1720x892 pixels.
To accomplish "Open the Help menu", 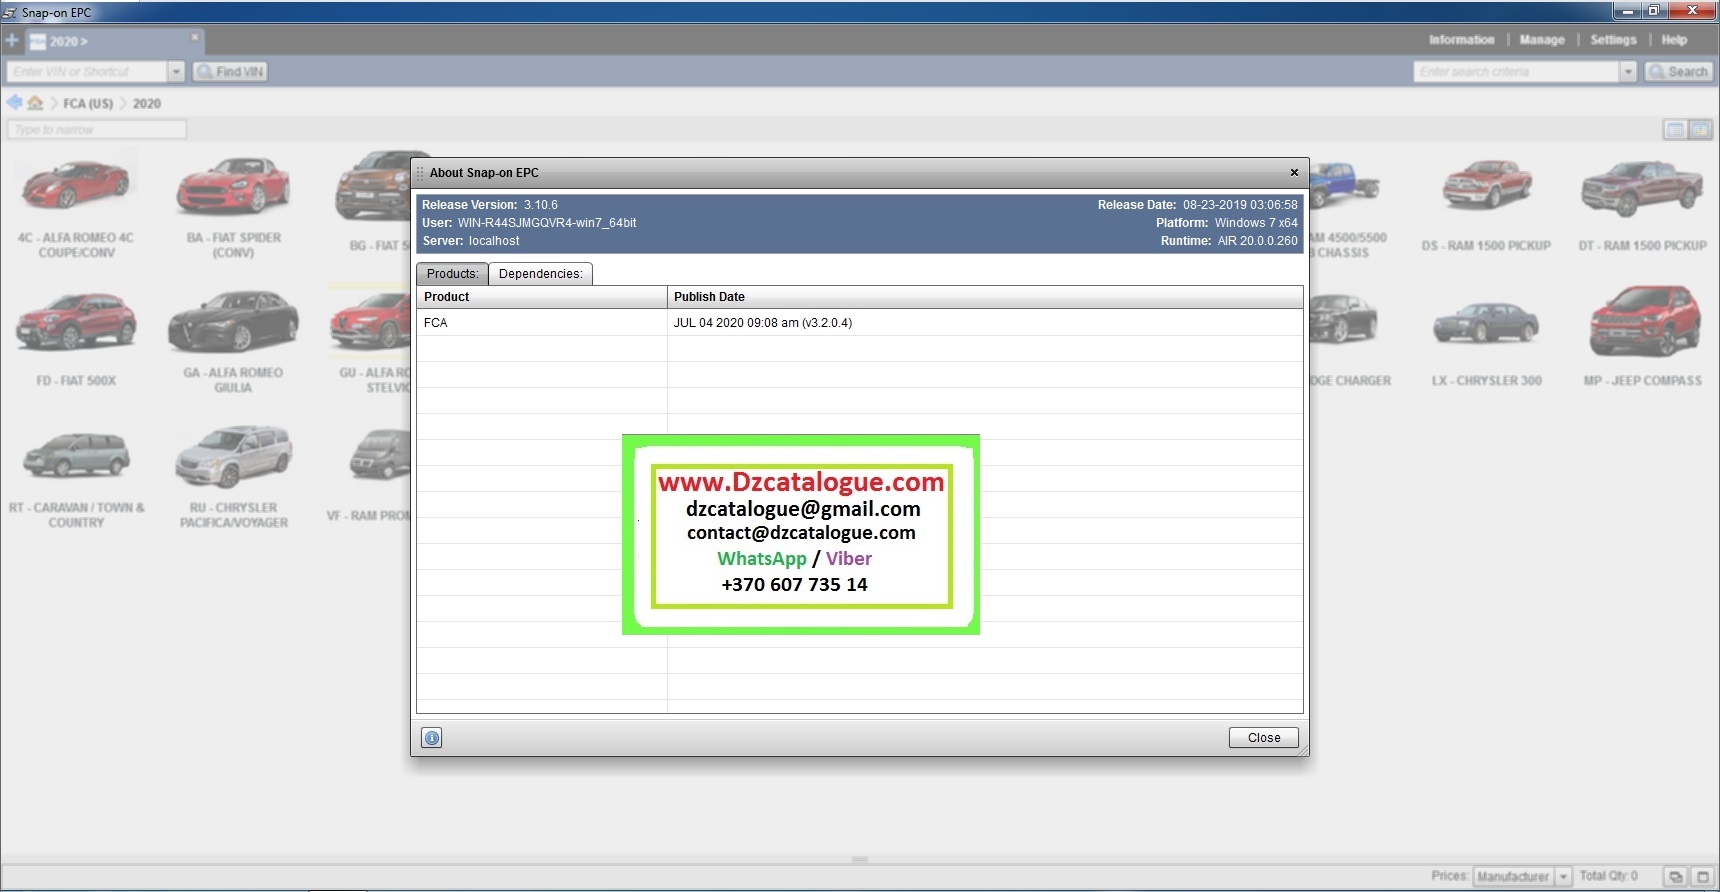I will [1674, 40].
